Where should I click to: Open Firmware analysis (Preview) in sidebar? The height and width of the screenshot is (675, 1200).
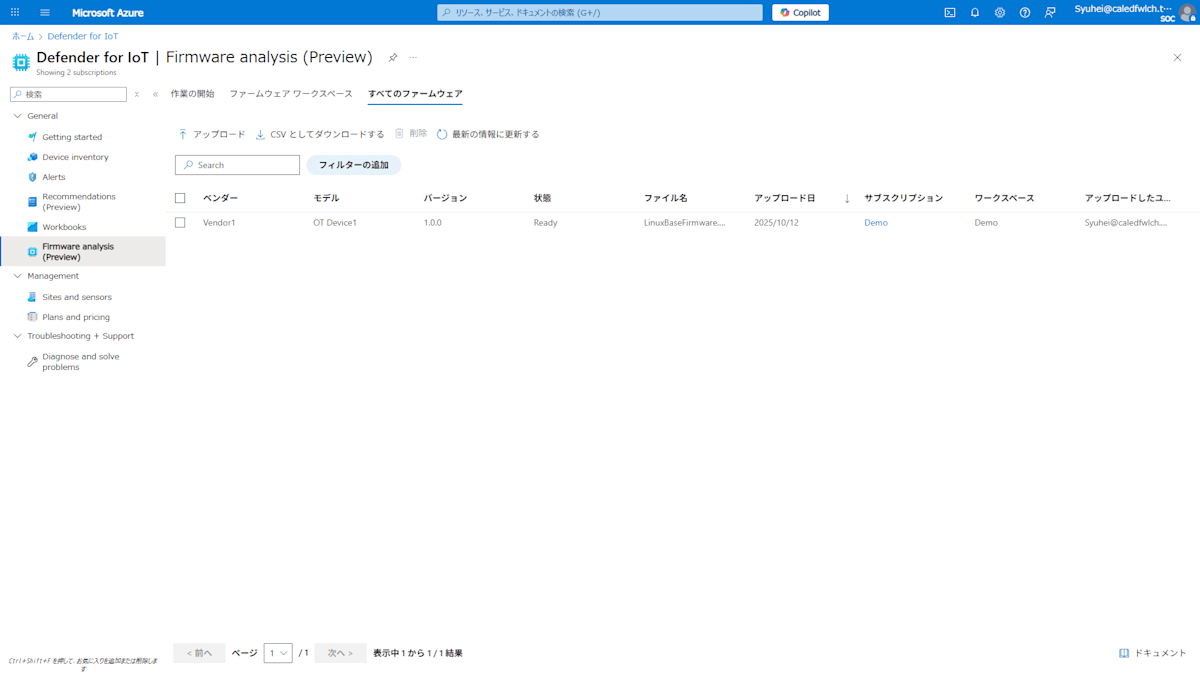83,251
